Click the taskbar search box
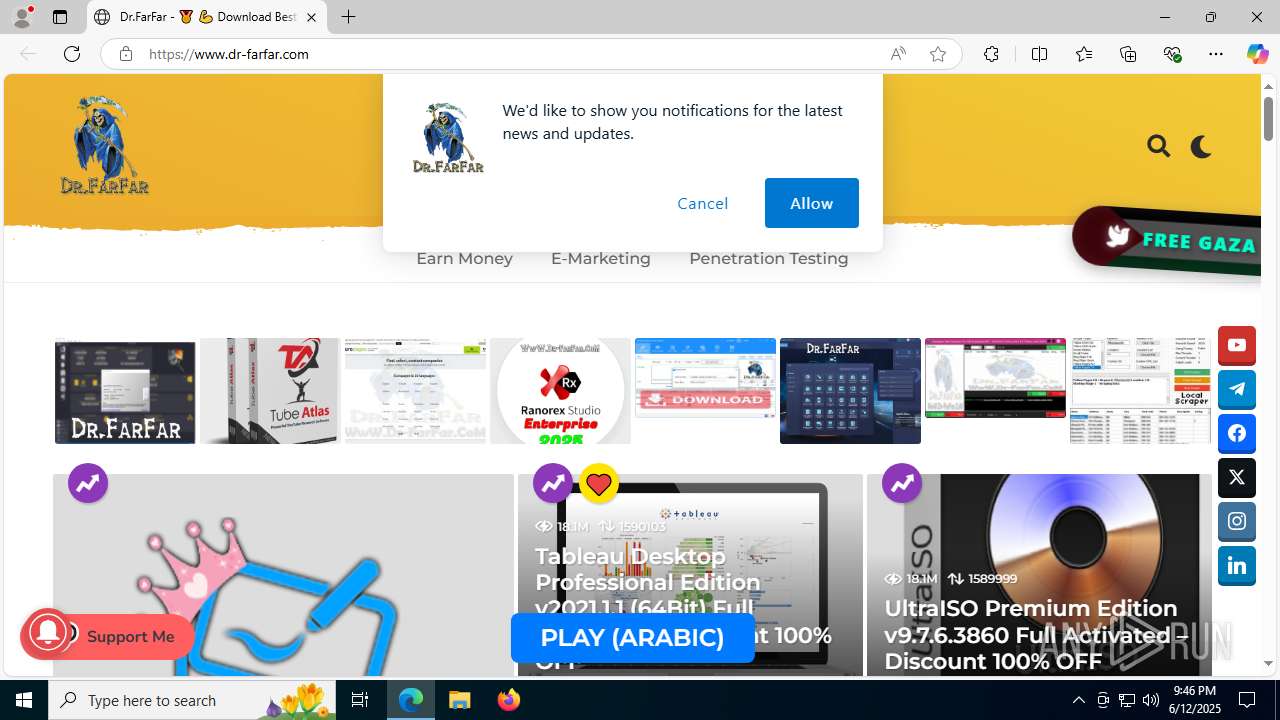1280x720 pixels. (192, 700)
